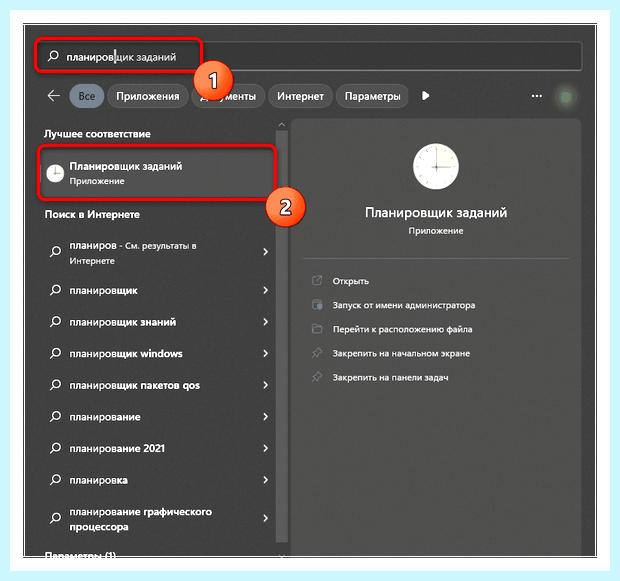The image size is (620, 581).
Task: Click the results list scrollbar
Action: 282,336
